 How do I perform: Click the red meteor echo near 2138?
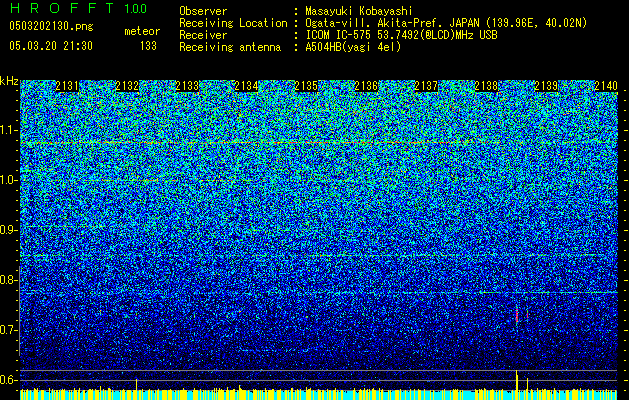click(517, 315)
